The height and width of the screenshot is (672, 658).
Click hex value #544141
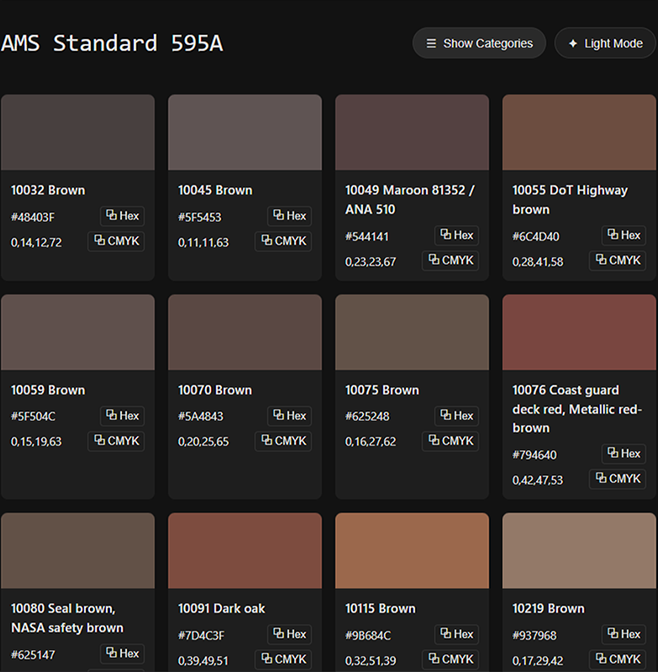point(367,237)
